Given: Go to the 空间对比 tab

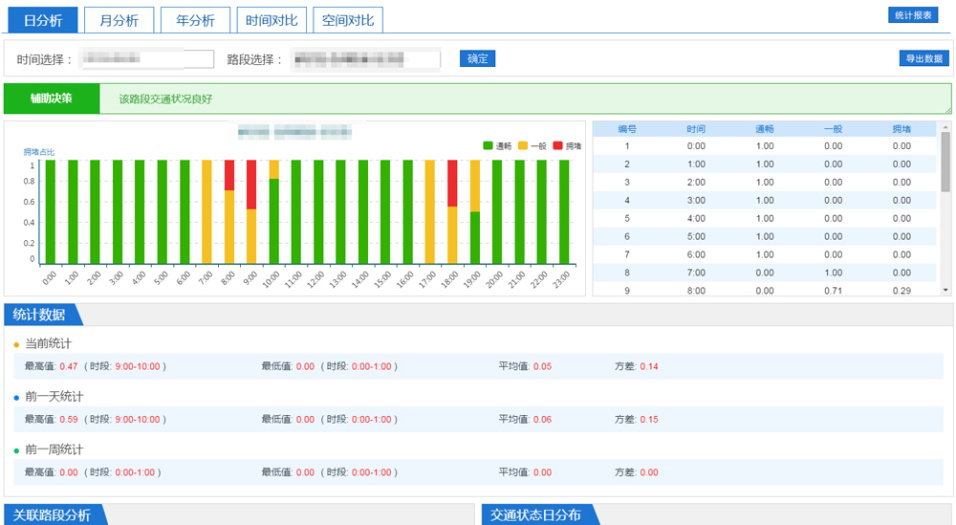Looking at the screenshot, I should click(348, 20).
